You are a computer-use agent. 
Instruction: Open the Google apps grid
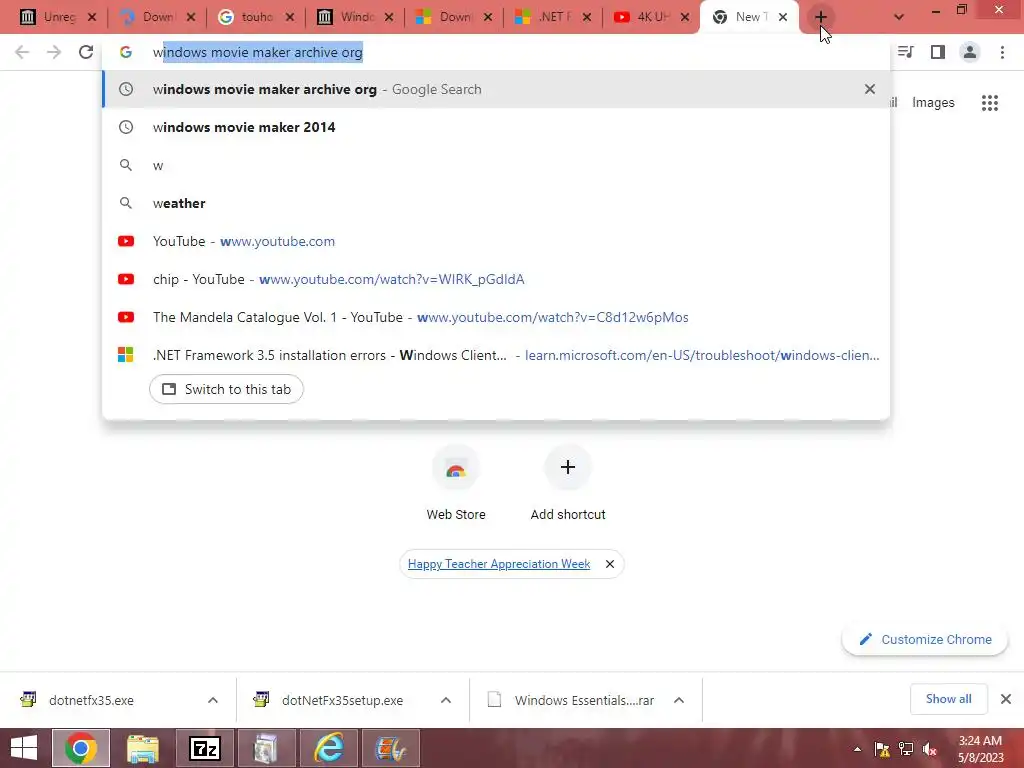click(990, 103)
